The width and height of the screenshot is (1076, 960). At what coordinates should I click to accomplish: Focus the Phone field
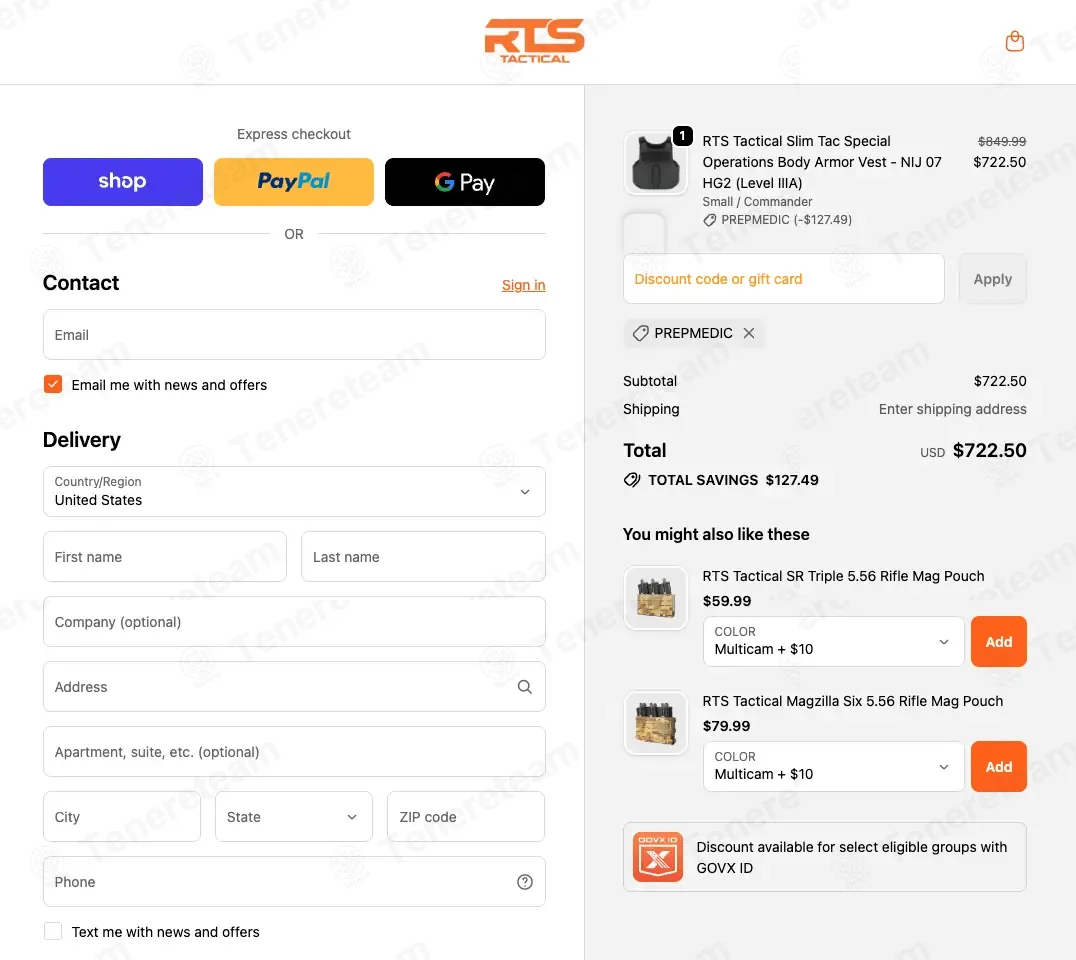click(294, 882)
